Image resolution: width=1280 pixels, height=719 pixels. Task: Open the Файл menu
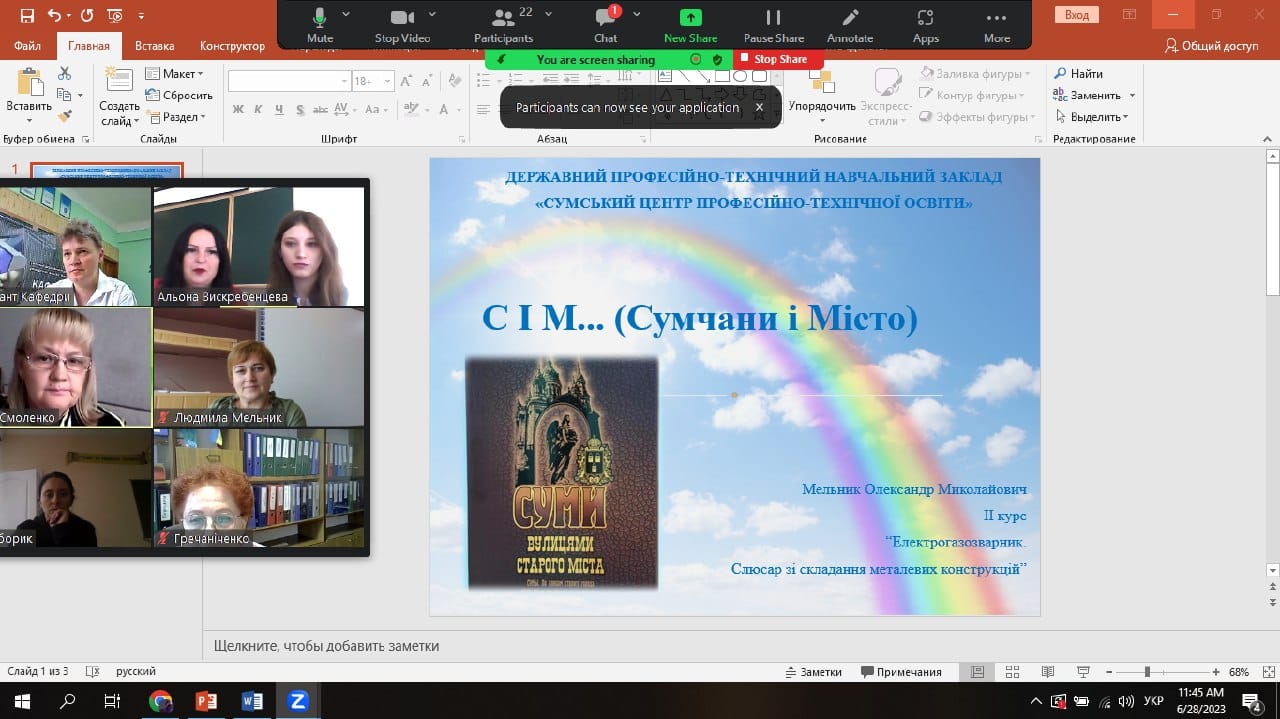click(28, 46)
